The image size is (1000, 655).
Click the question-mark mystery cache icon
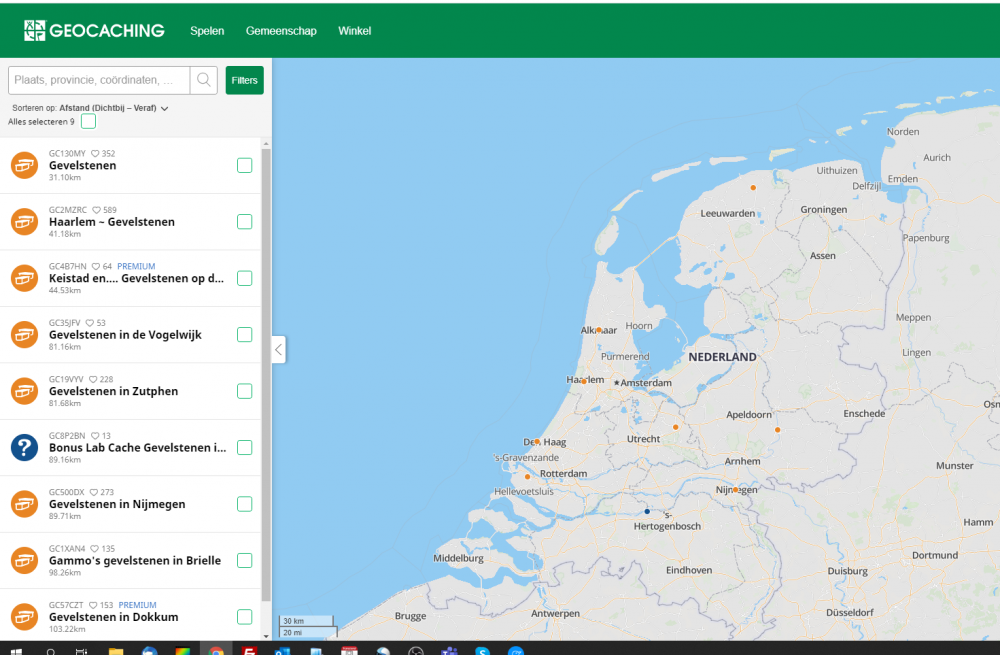point(24,448)
